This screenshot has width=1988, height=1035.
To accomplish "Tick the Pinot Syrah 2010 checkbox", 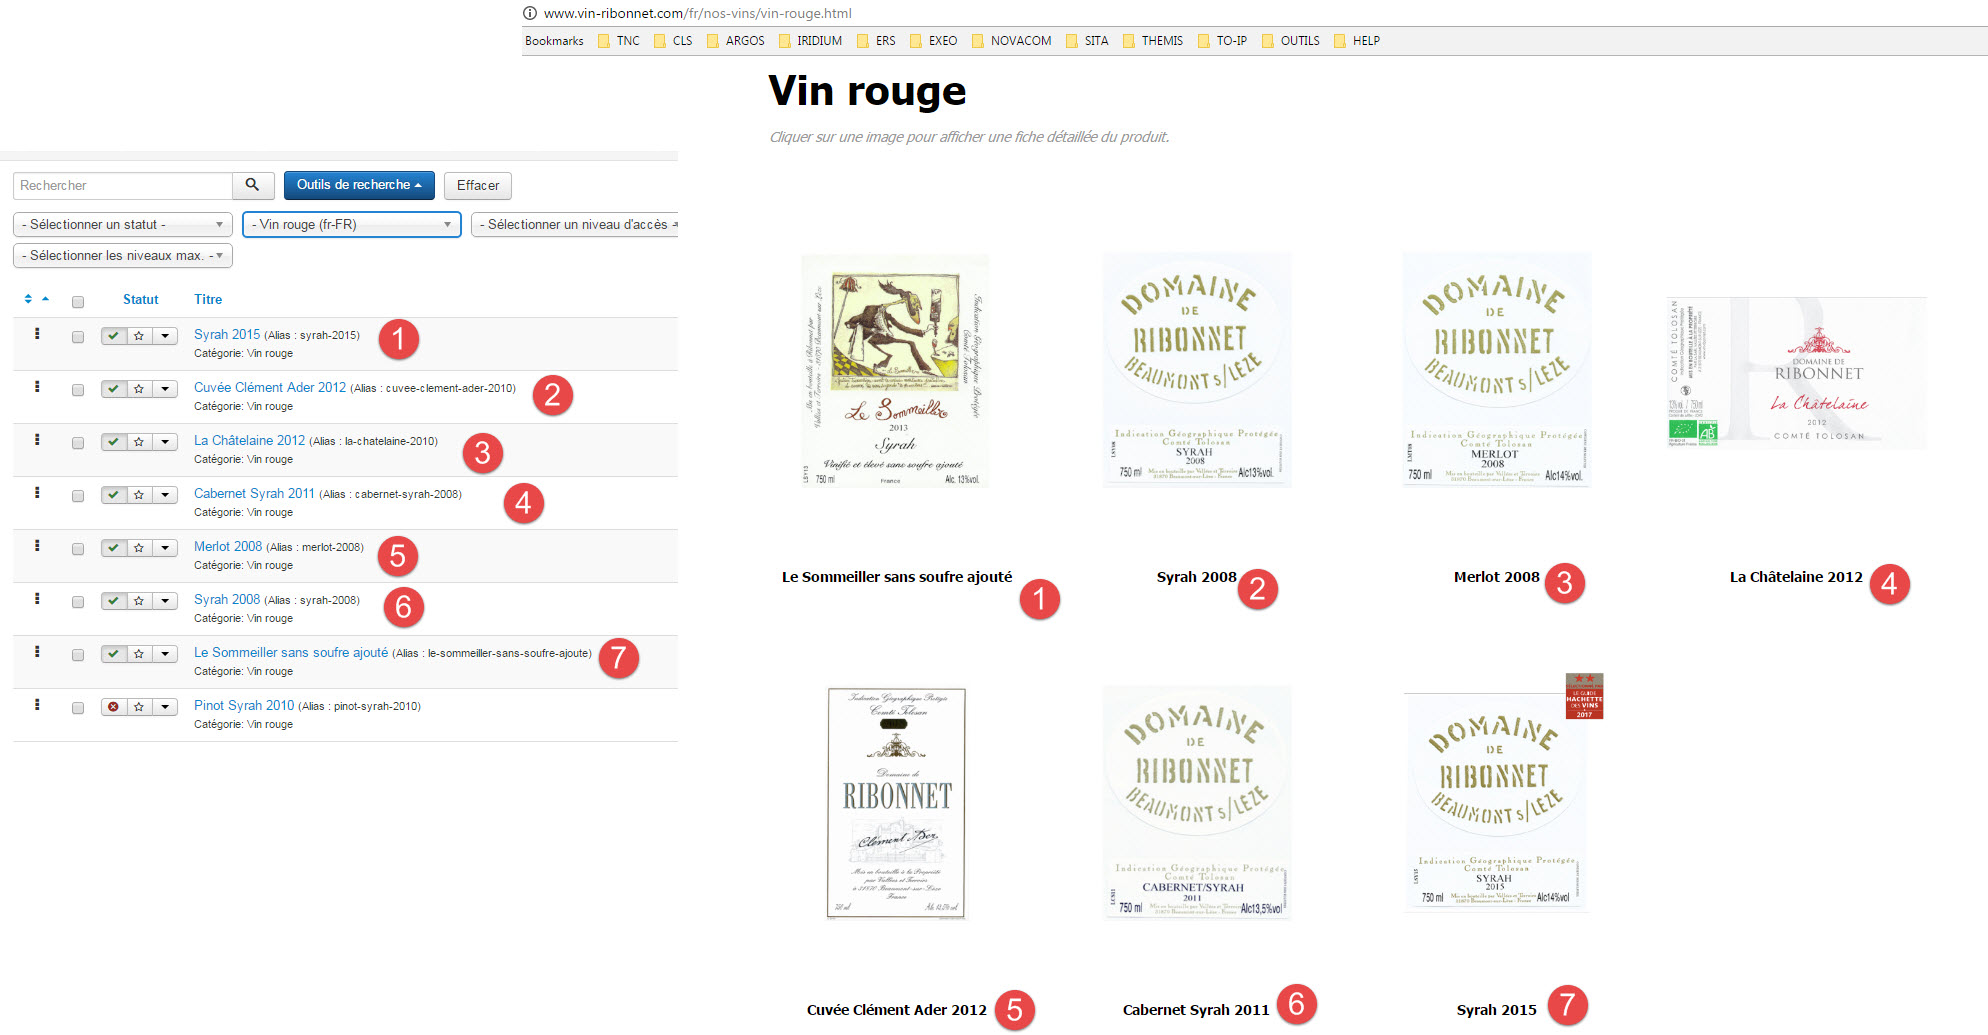I will point(78,708).
